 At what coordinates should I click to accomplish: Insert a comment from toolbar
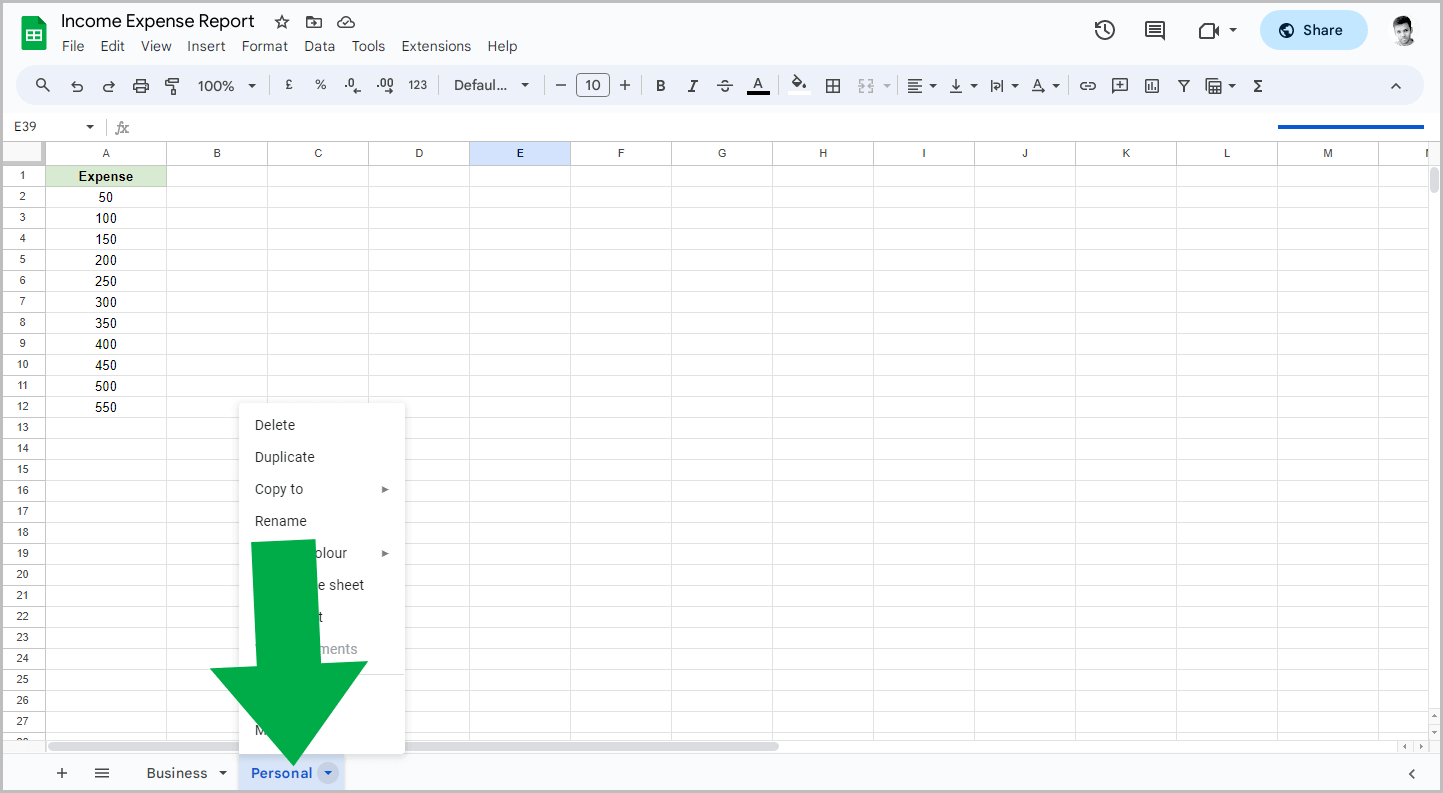[x=1120, y=86]
